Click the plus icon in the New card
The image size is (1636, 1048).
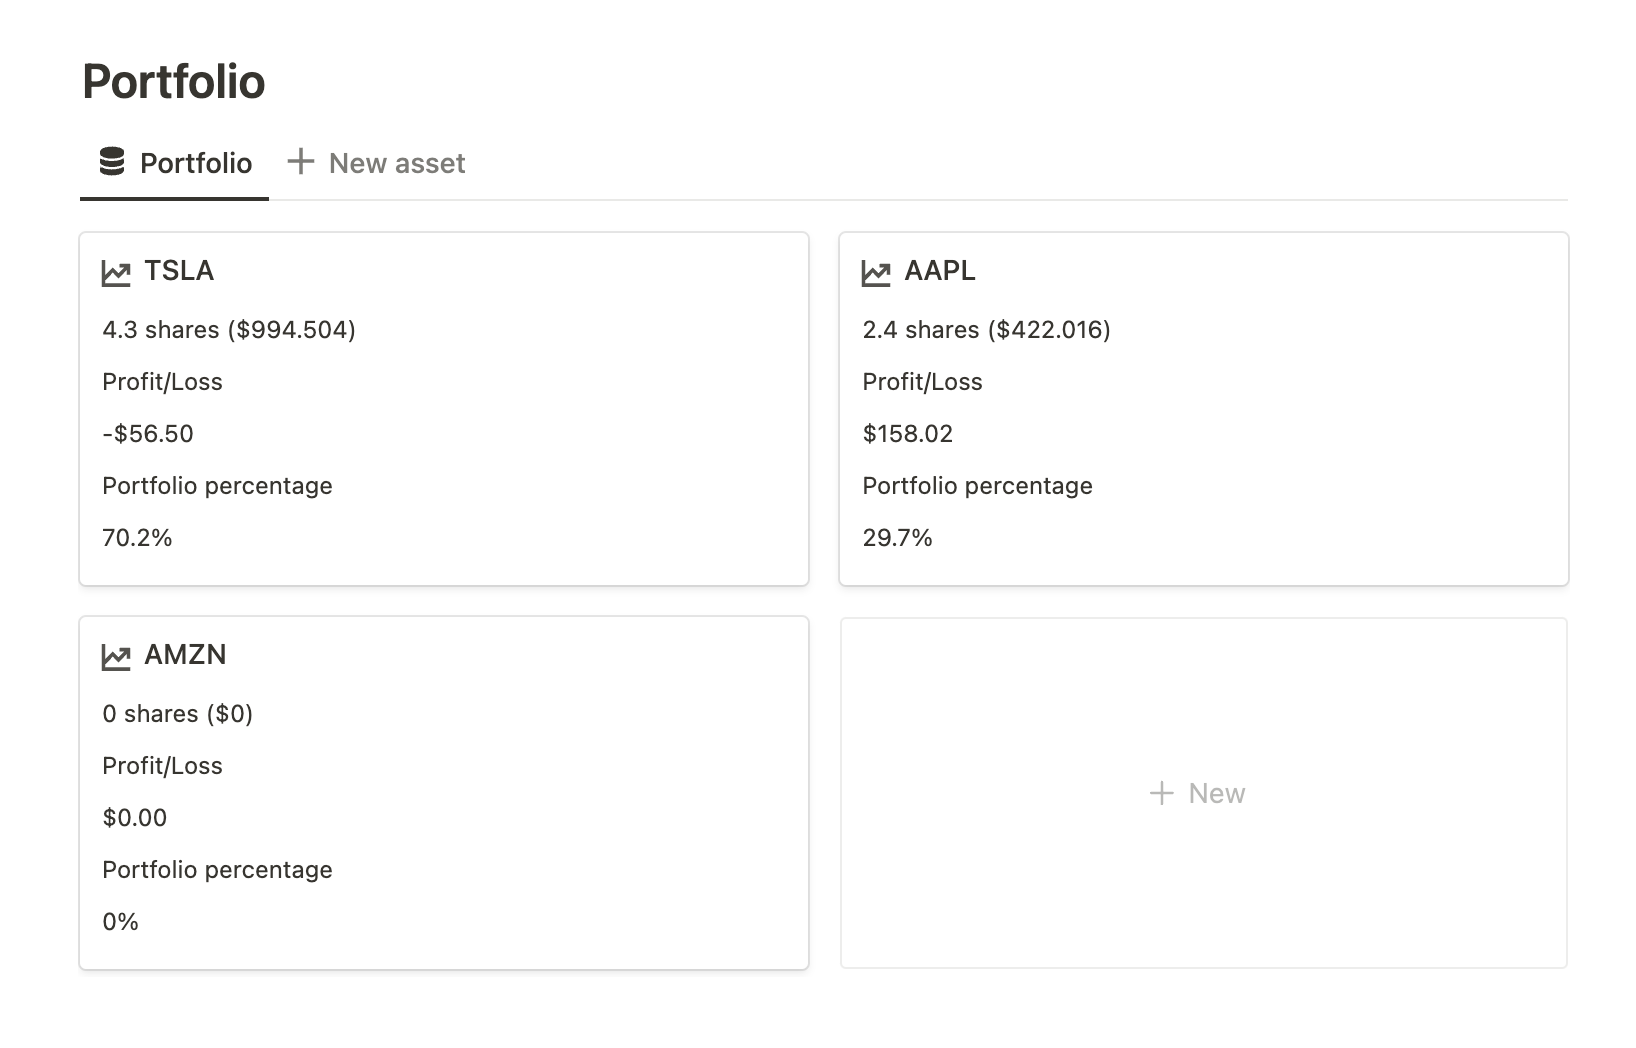coord(1161,794)
